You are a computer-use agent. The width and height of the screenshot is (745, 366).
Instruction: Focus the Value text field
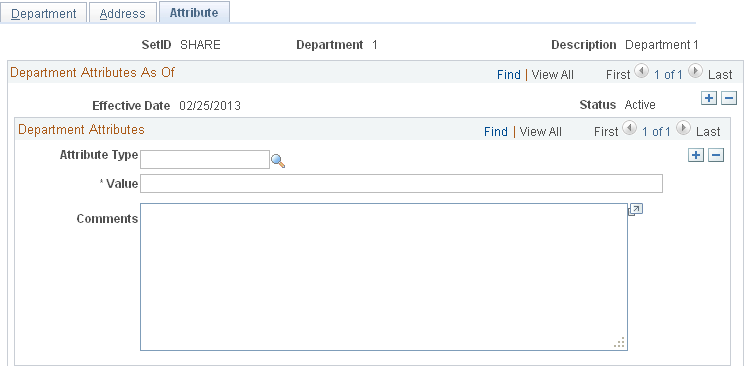[401, 183]
